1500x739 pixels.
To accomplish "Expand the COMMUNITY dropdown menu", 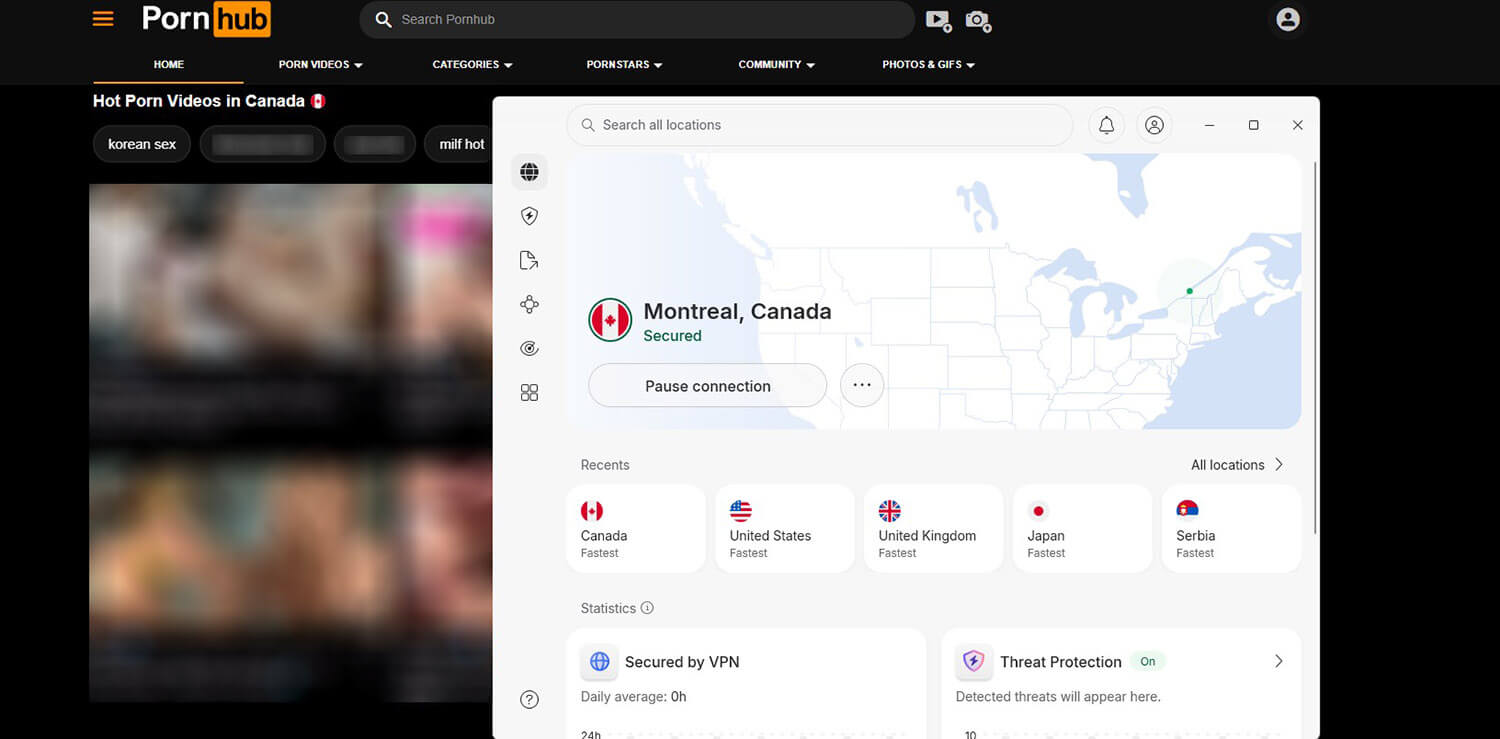I will tap(776, 64).
